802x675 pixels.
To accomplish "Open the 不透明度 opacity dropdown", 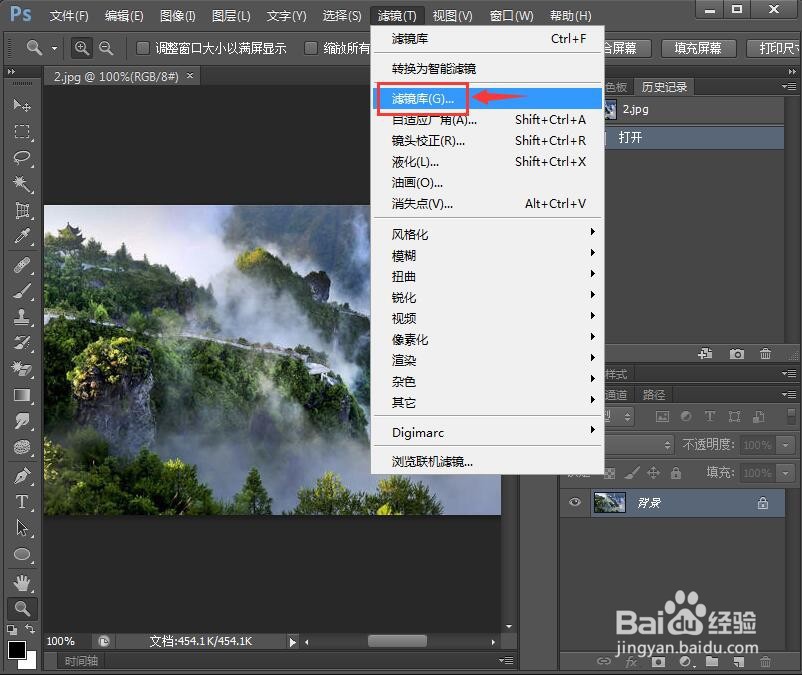I will (786, 445).
